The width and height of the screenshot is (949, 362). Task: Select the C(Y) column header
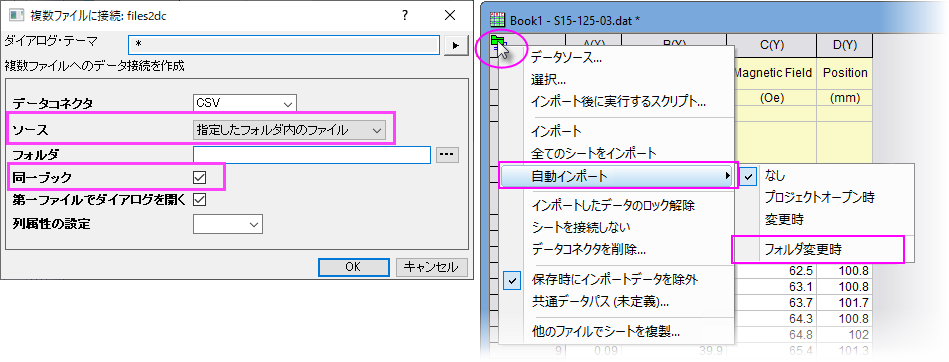coord(772,45)
